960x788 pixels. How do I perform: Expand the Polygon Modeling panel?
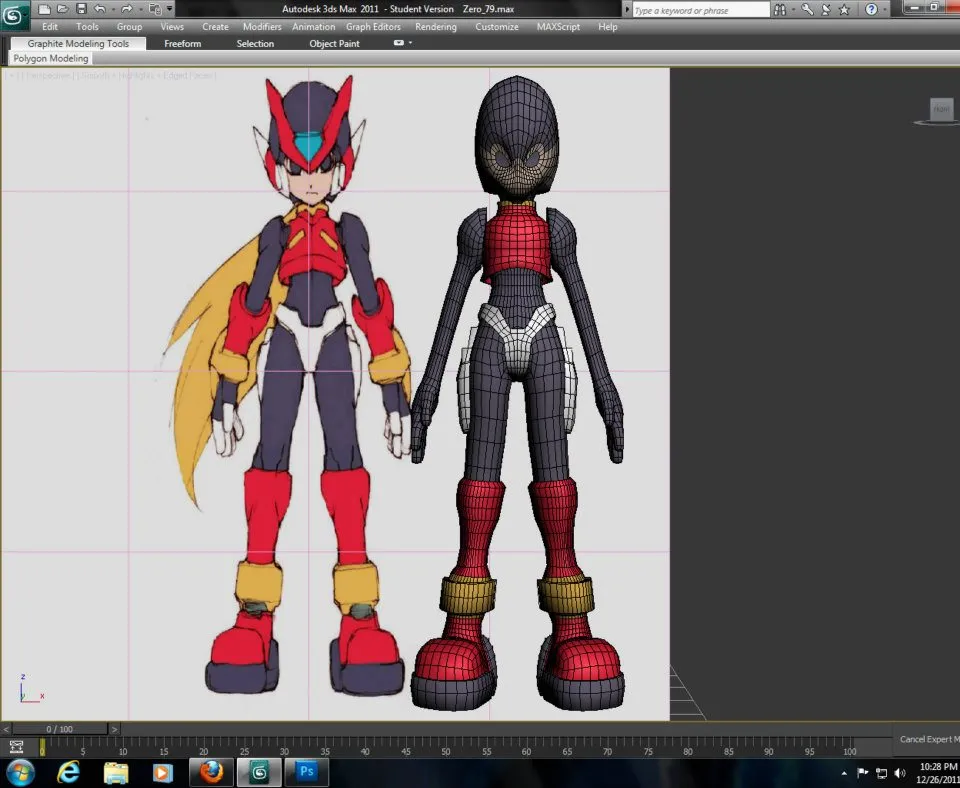[x=50, y=59]
